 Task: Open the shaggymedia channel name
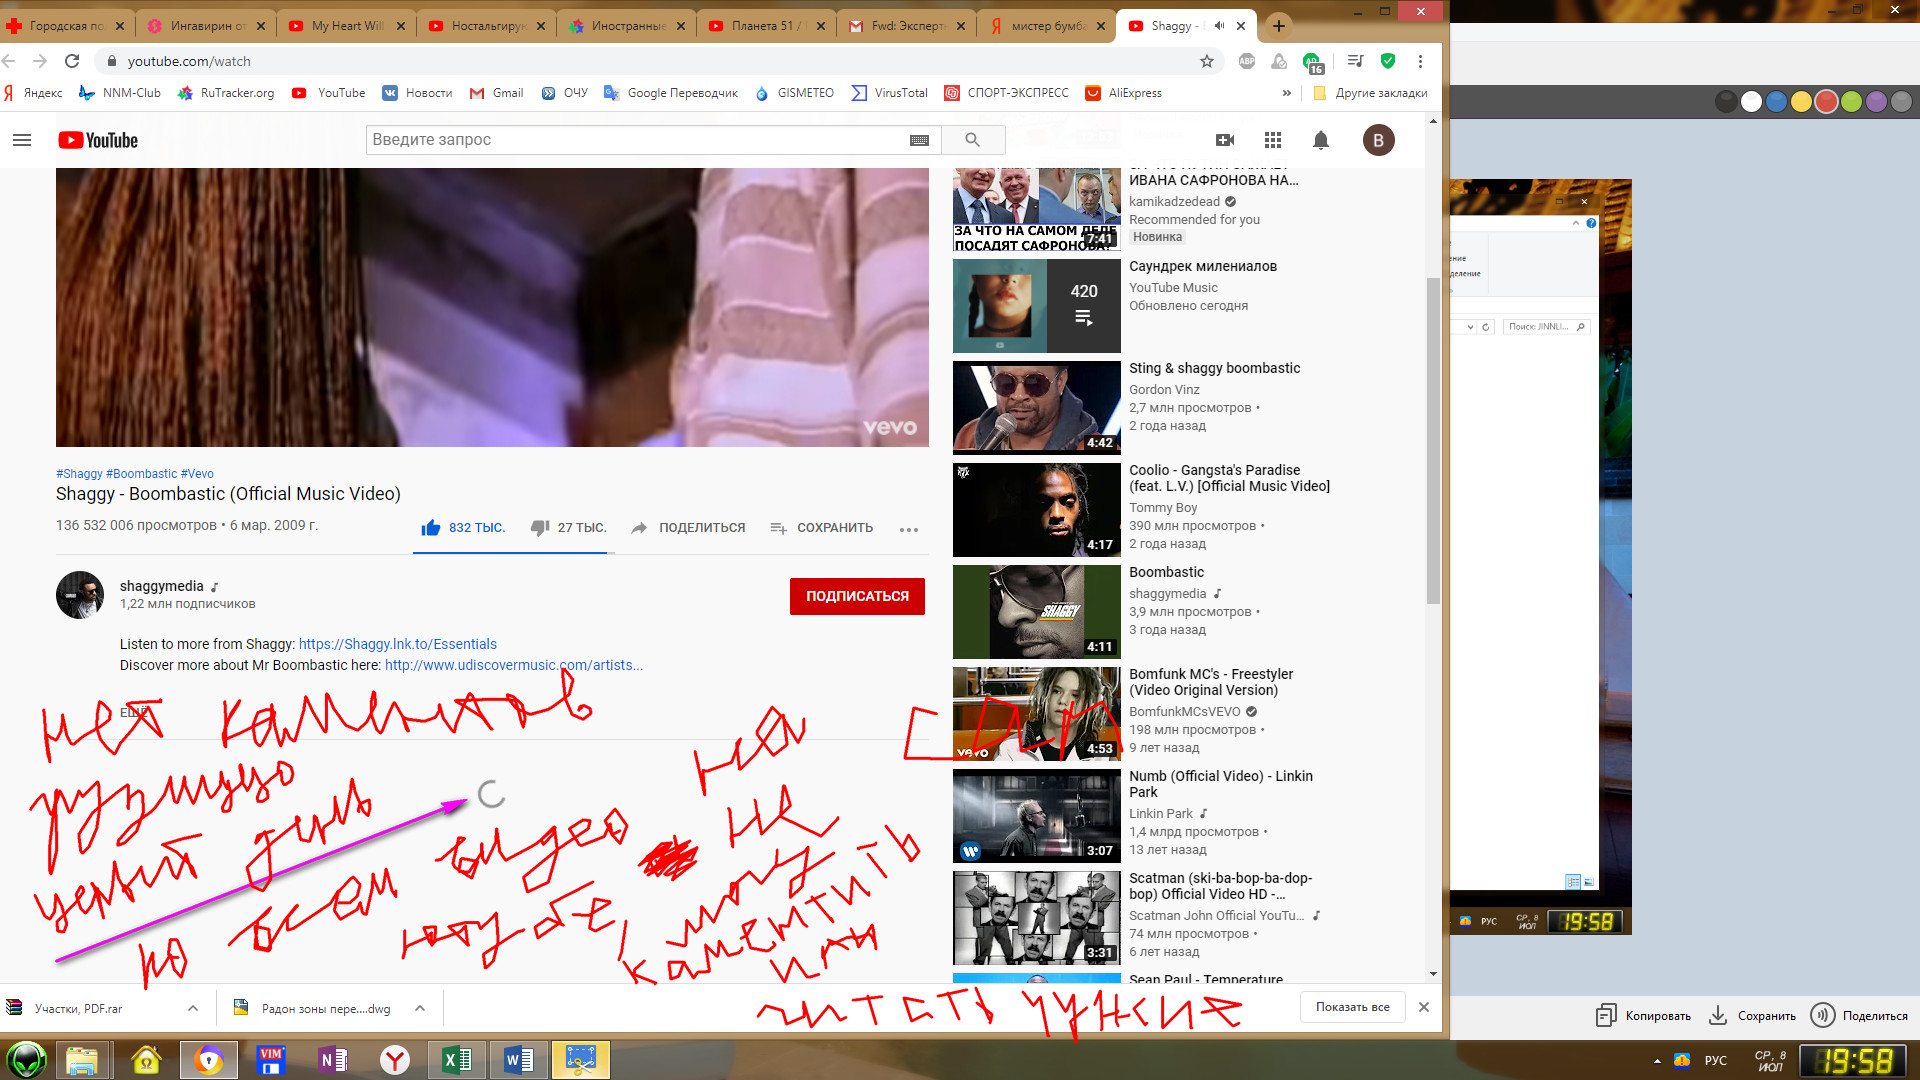(x=162, y=586)
